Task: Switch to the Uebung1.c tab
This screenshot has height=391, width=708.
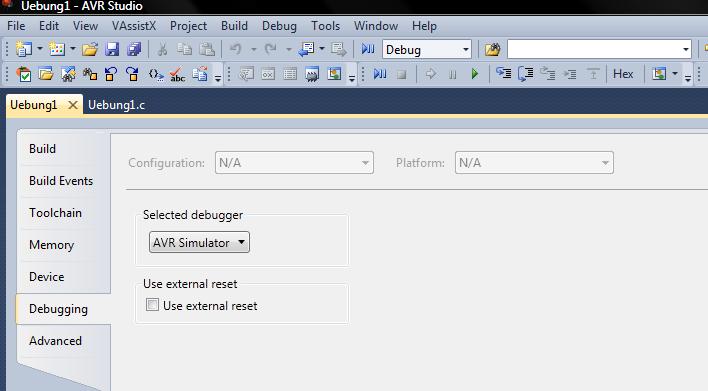Action: [116, 105]
